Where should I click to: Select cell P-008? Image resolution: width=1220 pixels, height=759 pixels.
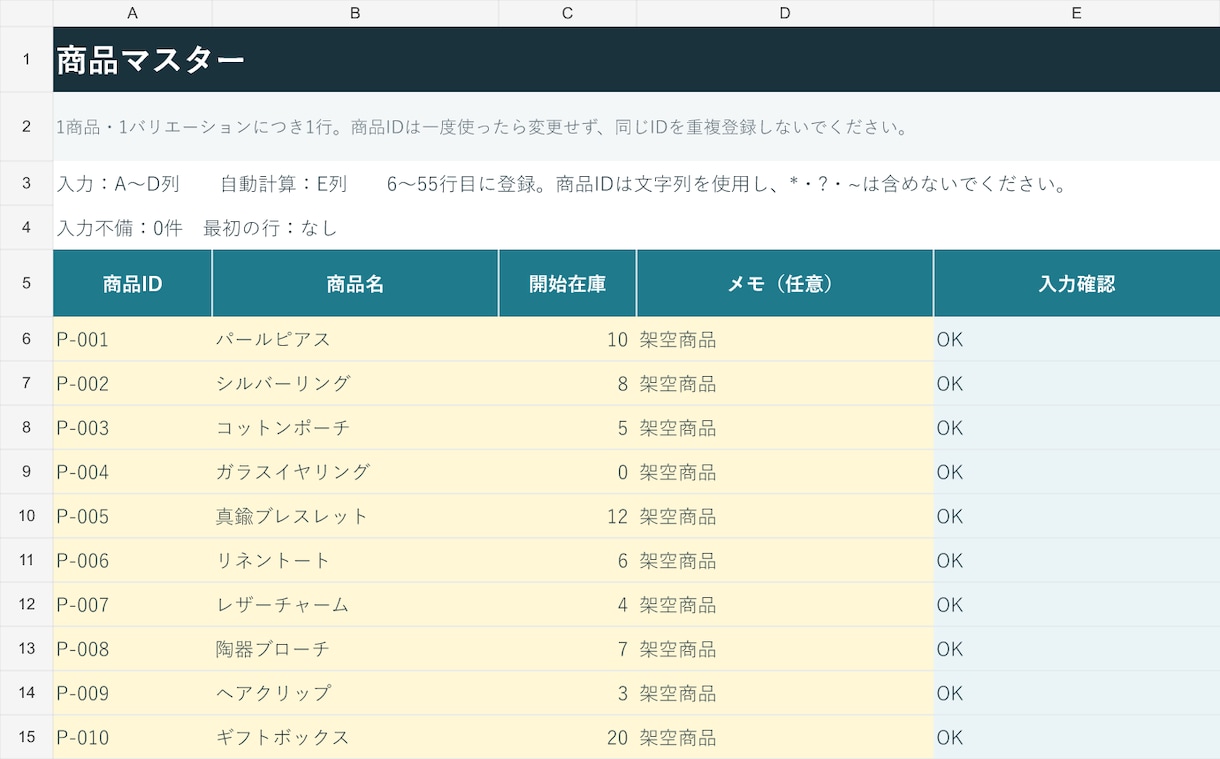133,649
